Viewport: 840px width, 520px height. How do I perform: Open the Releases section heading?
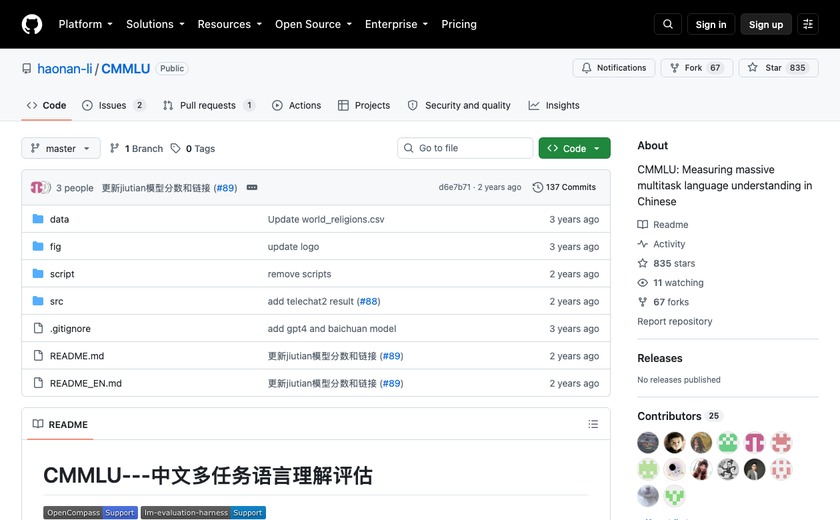coord(659,358)
